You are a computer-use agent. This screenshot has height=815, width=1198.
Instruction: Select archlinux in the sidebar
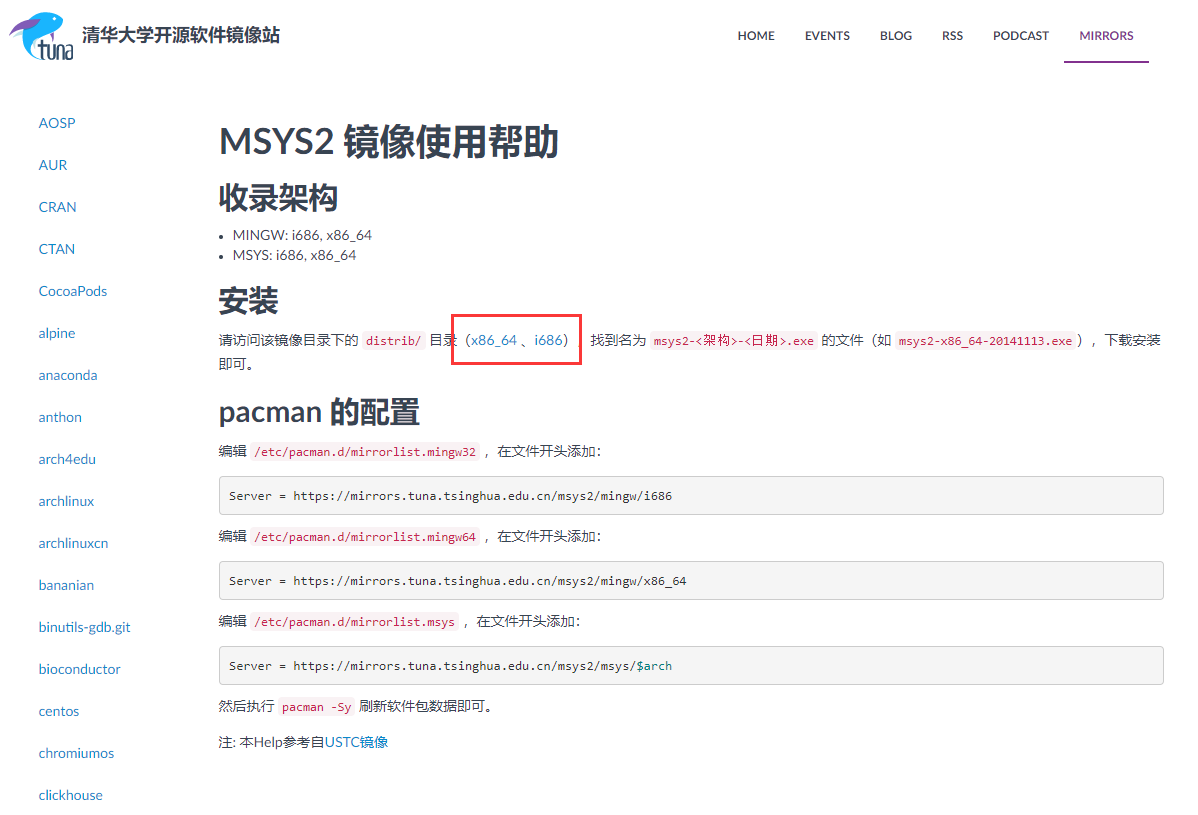coord(66,500)
